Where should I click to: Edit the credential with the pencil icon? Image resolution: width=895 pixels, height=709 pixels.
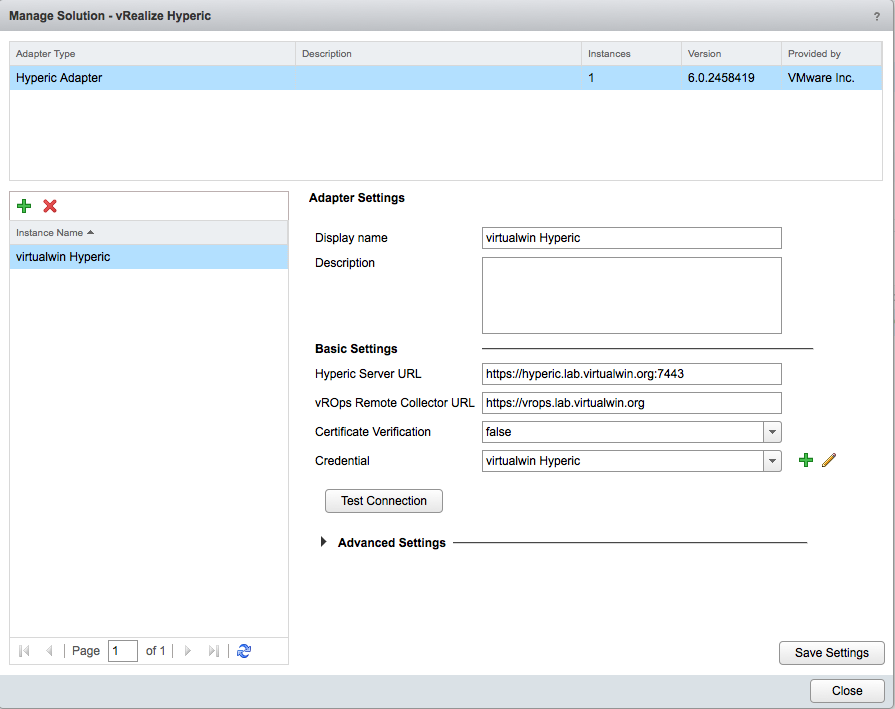[x=829, y=460]
